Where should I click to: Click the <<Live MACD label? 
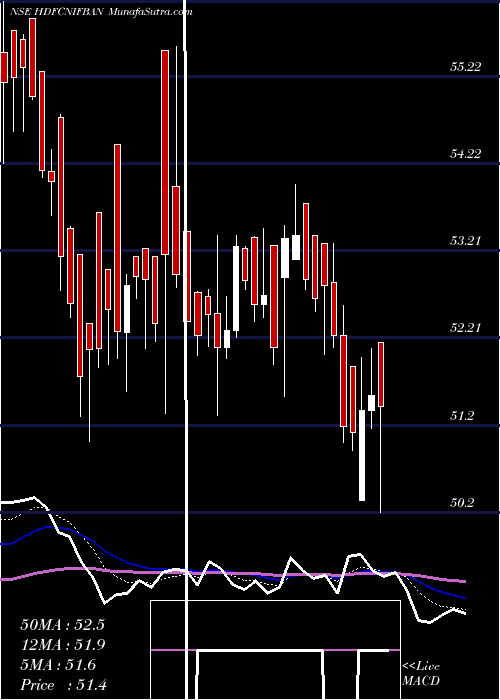(421, 674)
